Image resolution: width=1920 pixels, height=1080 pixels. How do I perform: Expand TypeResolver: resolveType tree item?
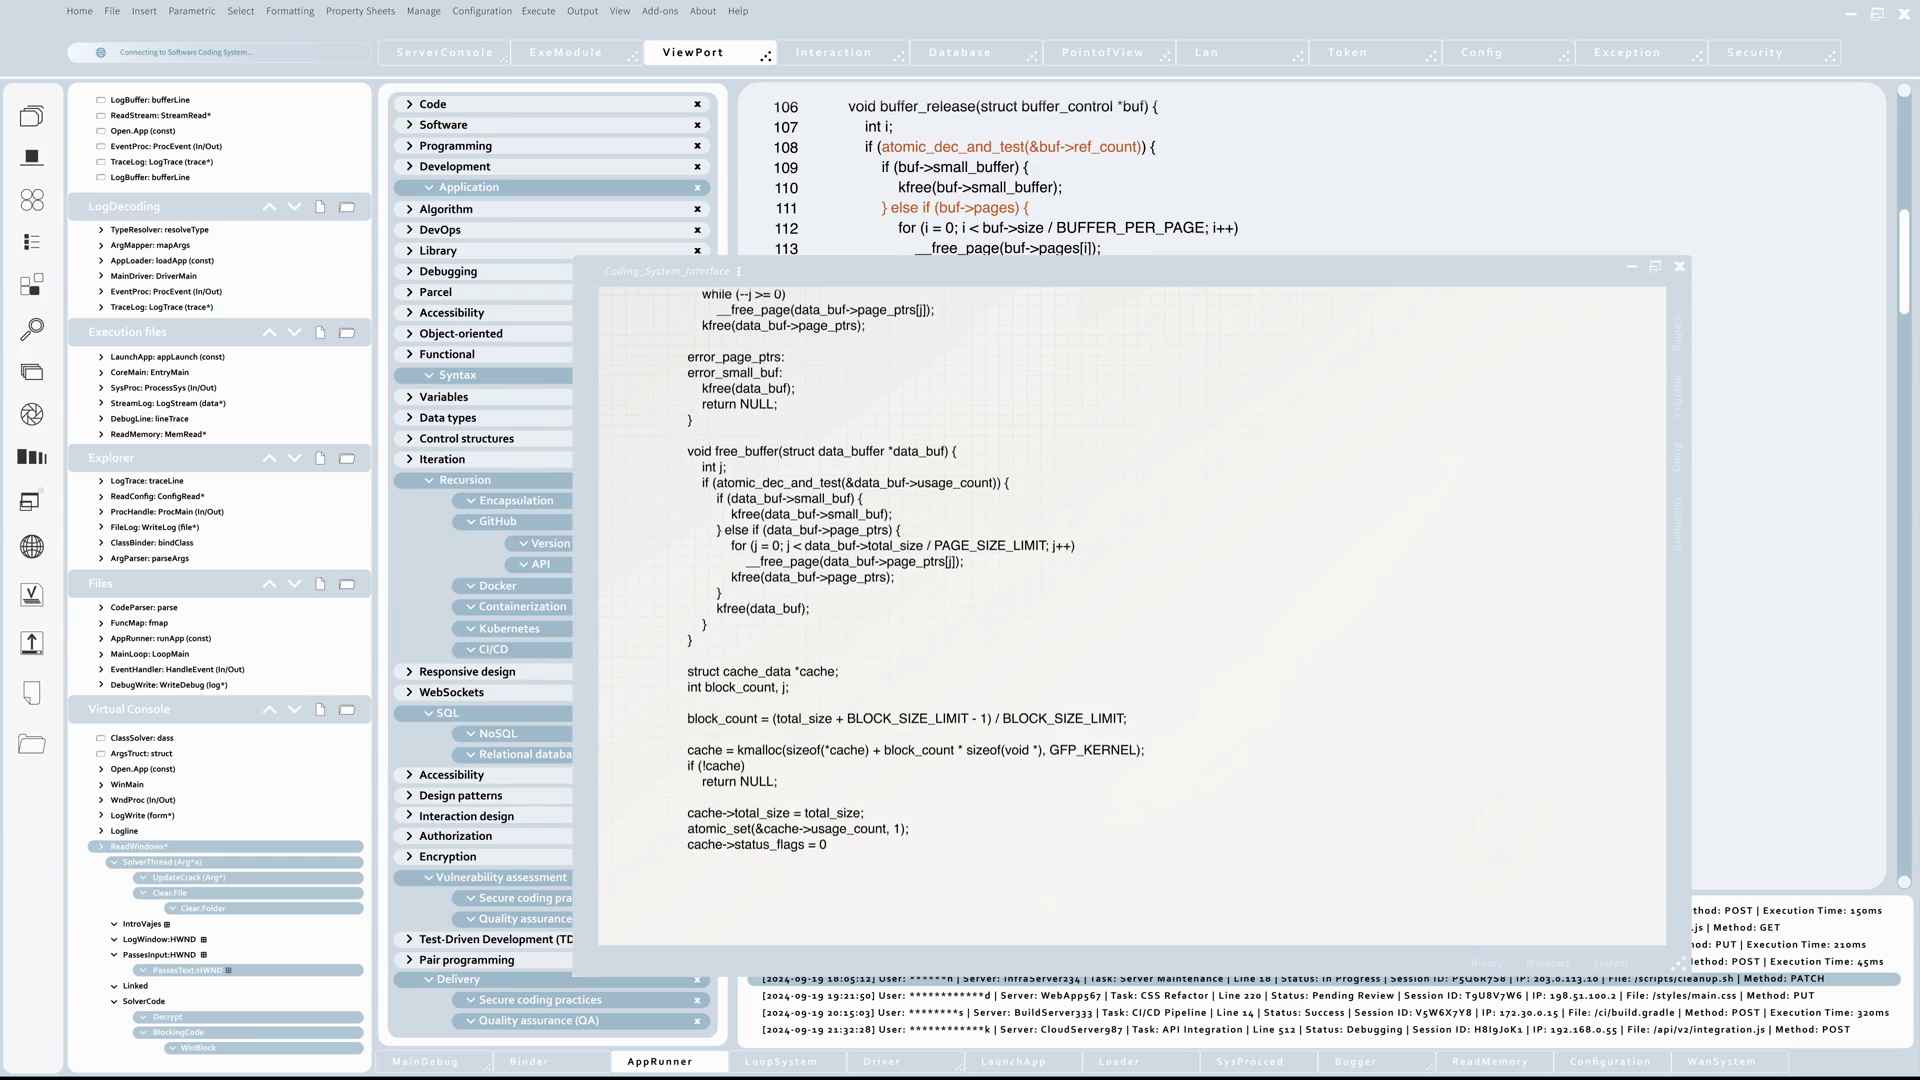point(101,230)
